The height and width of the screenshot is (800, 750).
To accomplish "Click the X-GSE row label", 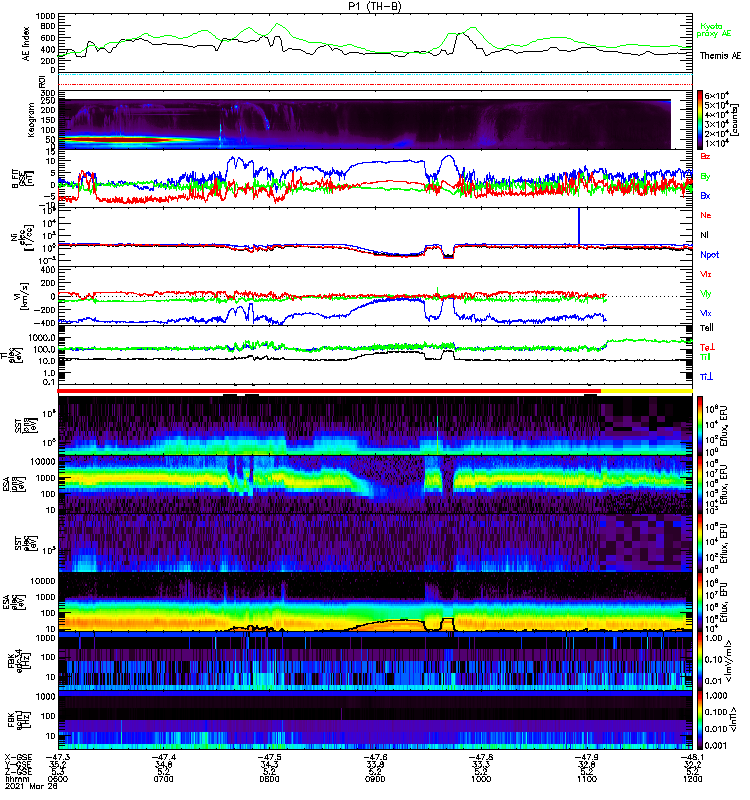I will [x=18, y=757].
